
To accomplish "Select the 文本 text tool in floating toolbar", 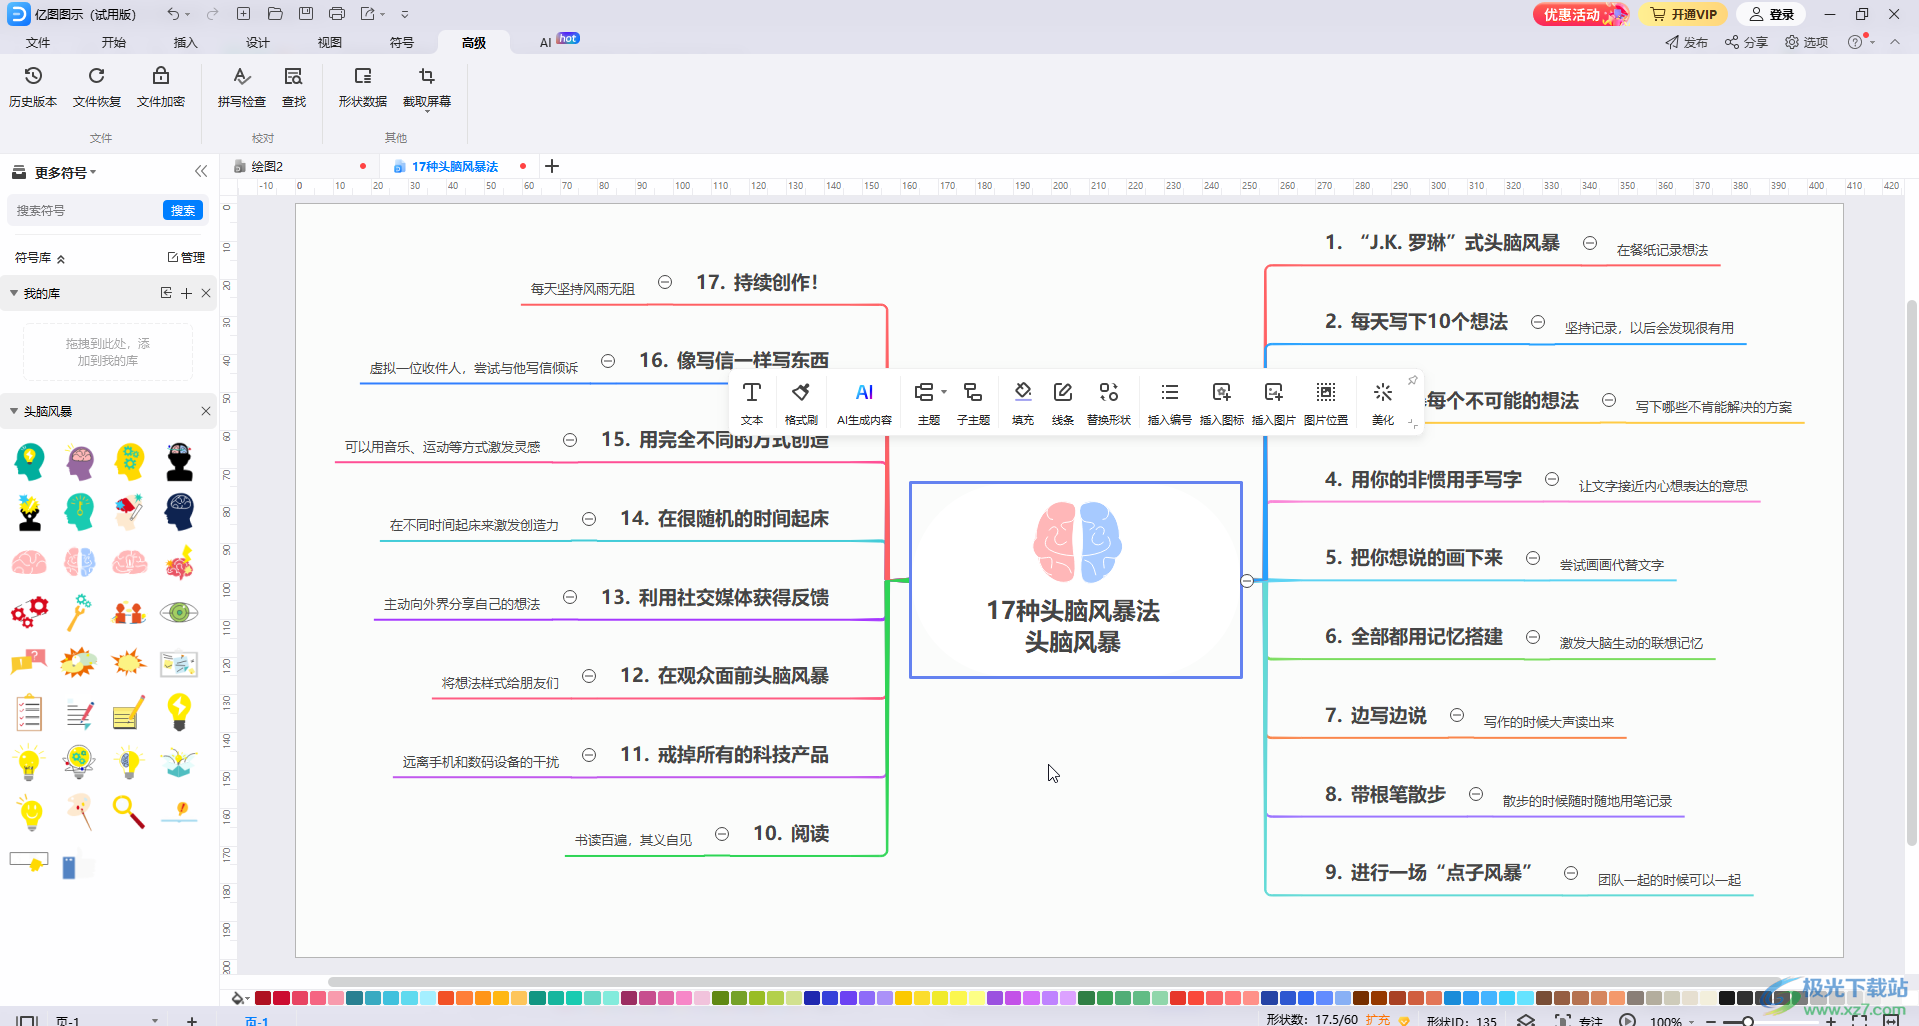I will pyautogui.click(x=752, y=403).
